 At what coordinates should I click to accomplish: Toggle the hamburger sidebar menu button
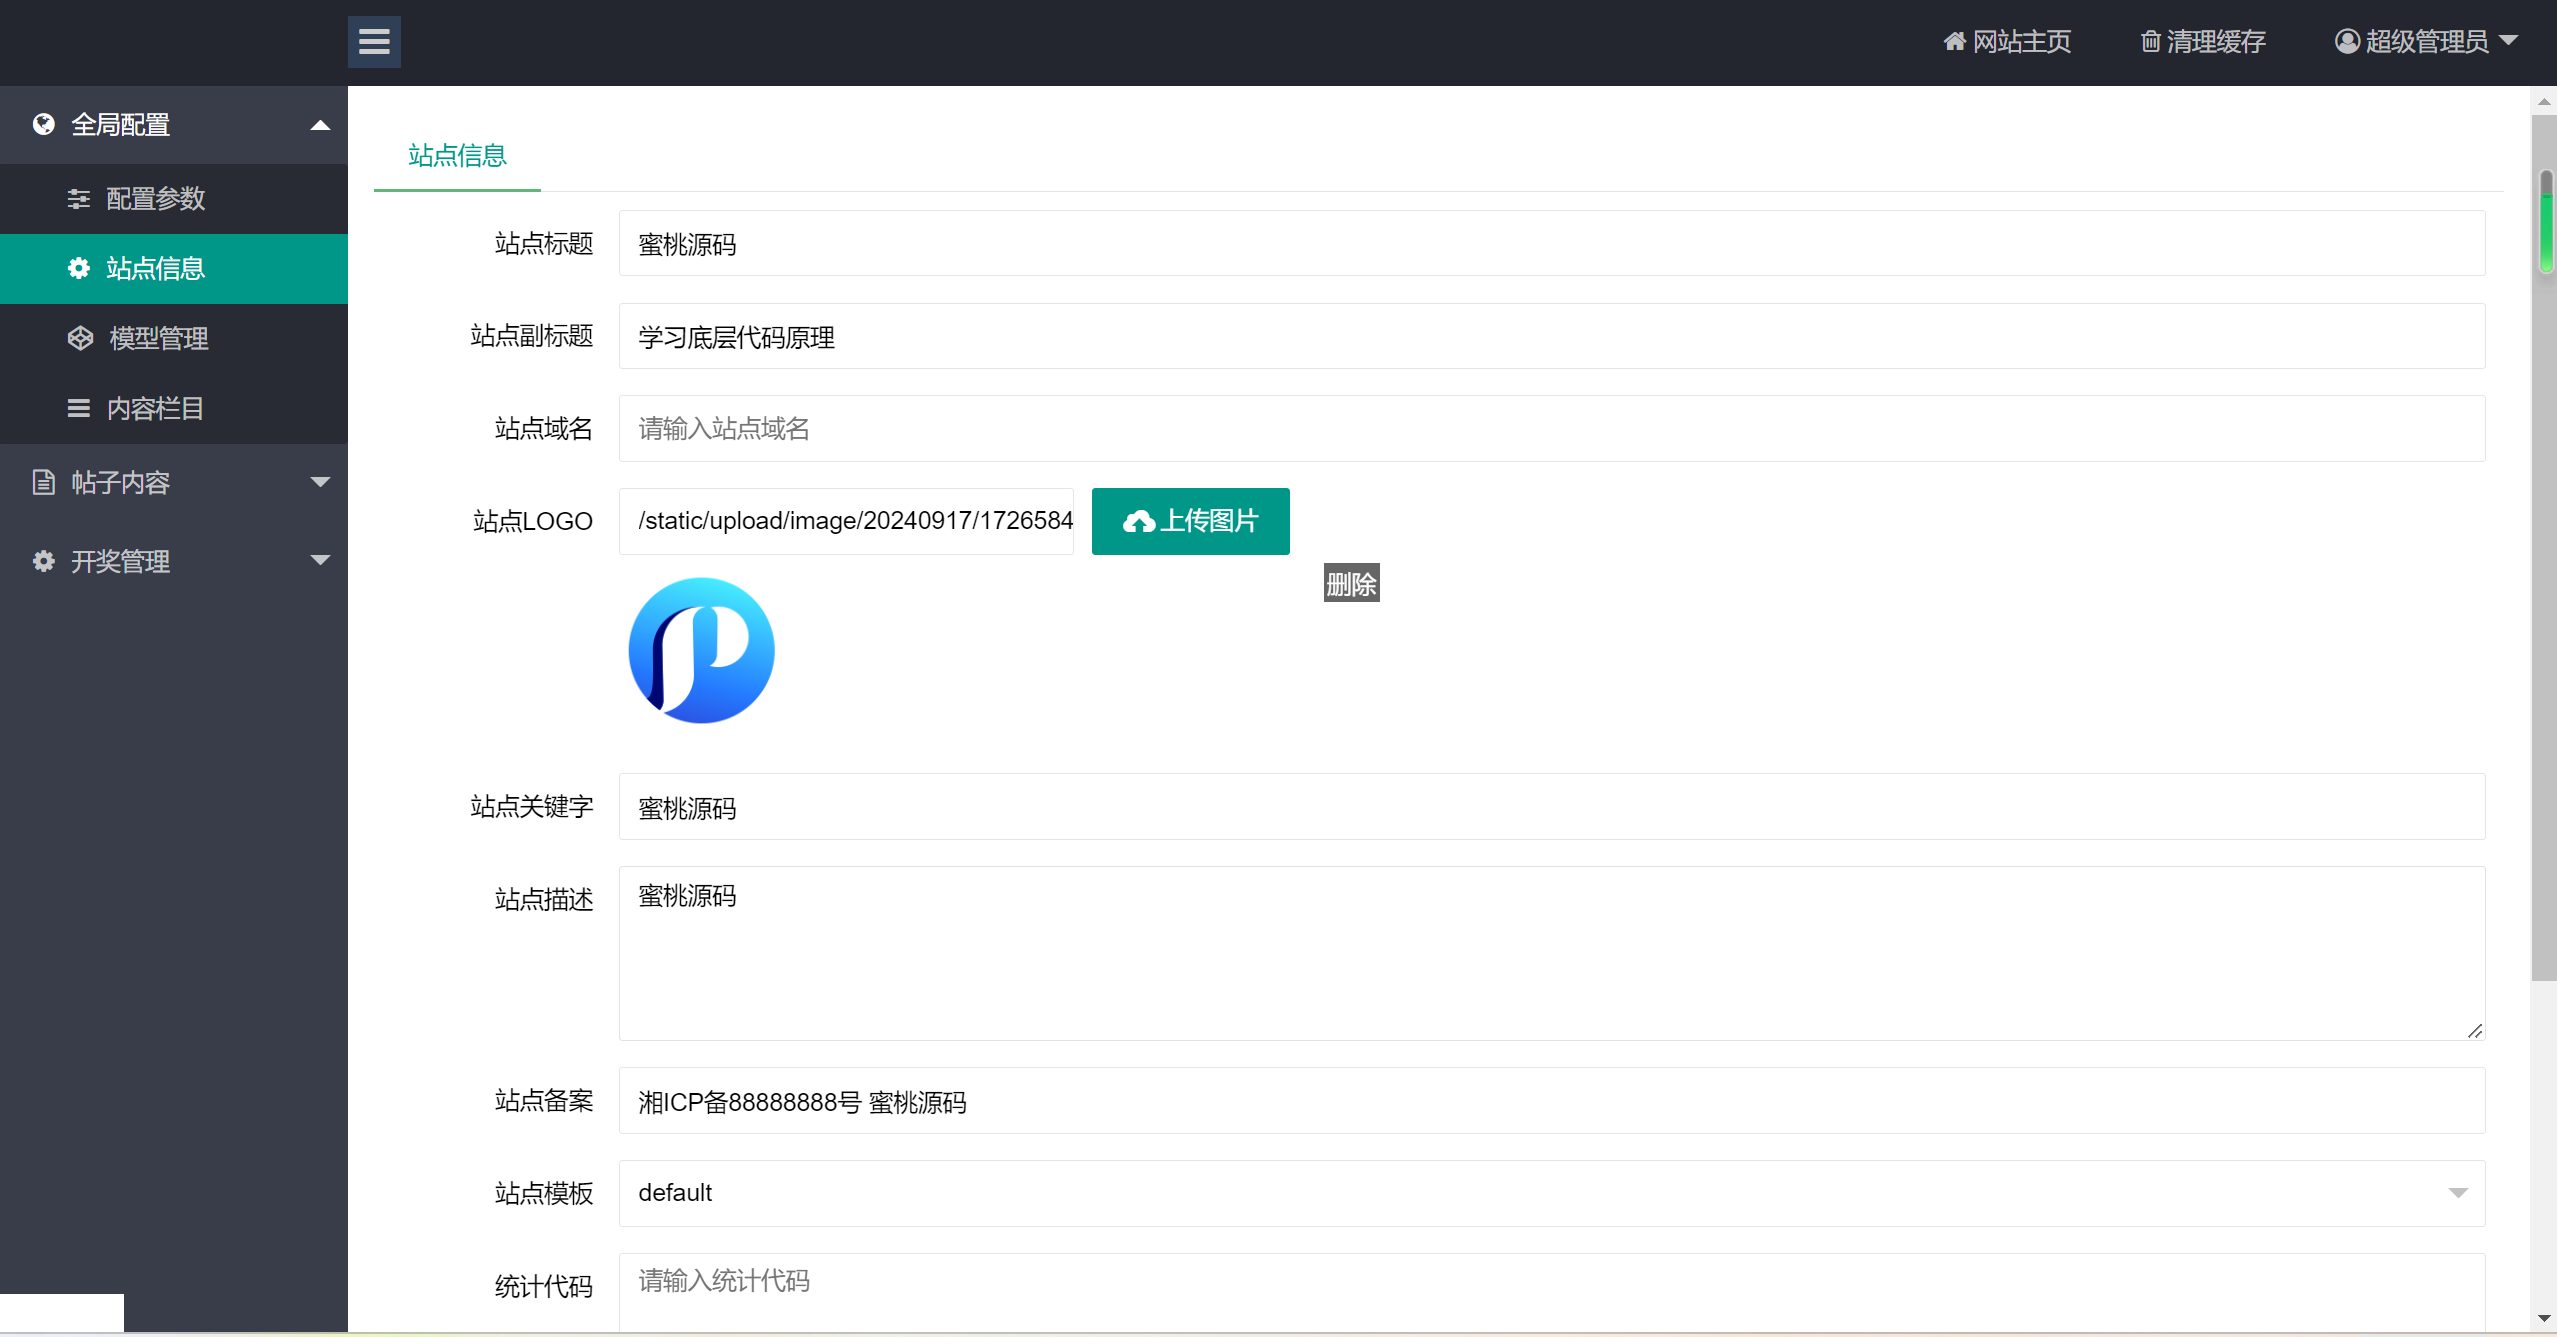(374, 42)
